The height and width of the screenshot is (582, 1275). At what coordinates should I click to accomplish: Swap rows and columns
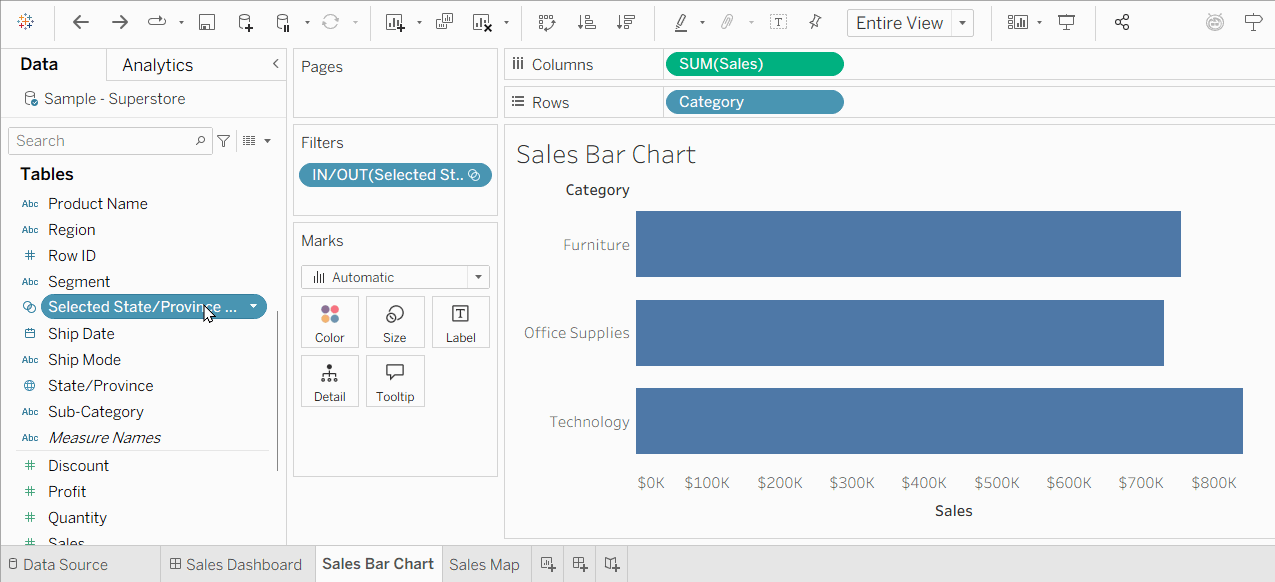[546, 22]
